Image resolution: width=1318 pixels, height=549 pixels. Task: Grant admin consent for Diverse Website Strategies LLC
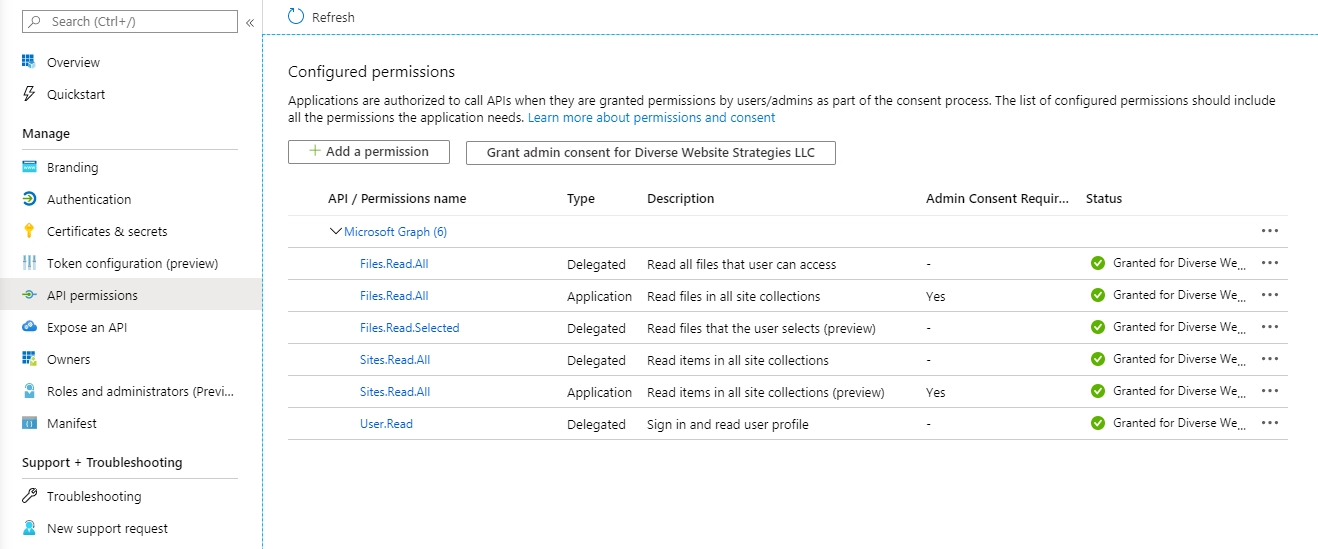650,152
